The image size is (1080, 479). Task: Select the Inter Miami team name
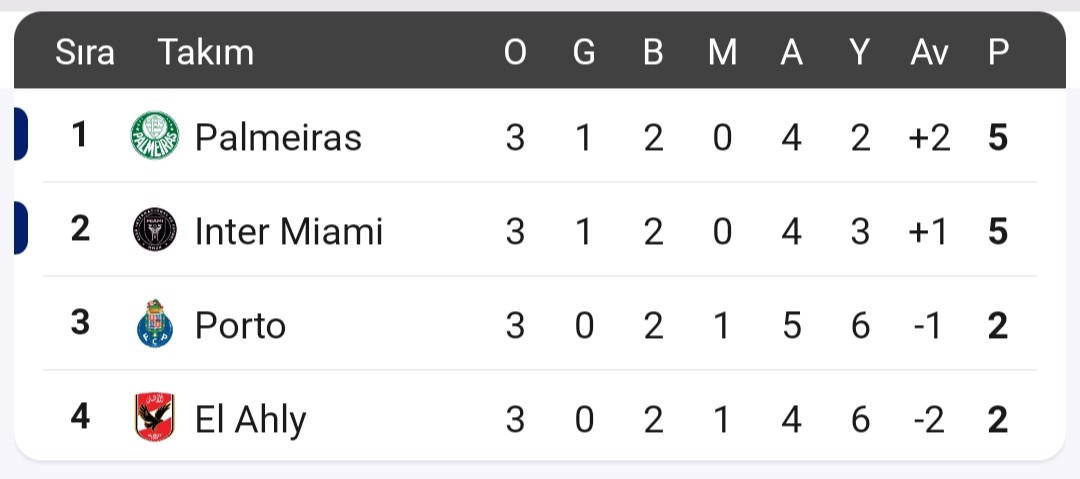coord(289,231)
